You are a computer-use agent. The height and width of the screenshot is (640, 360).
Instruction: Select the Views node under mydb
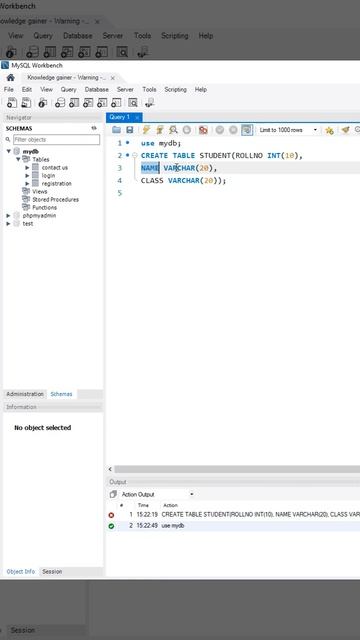[40, 191]
